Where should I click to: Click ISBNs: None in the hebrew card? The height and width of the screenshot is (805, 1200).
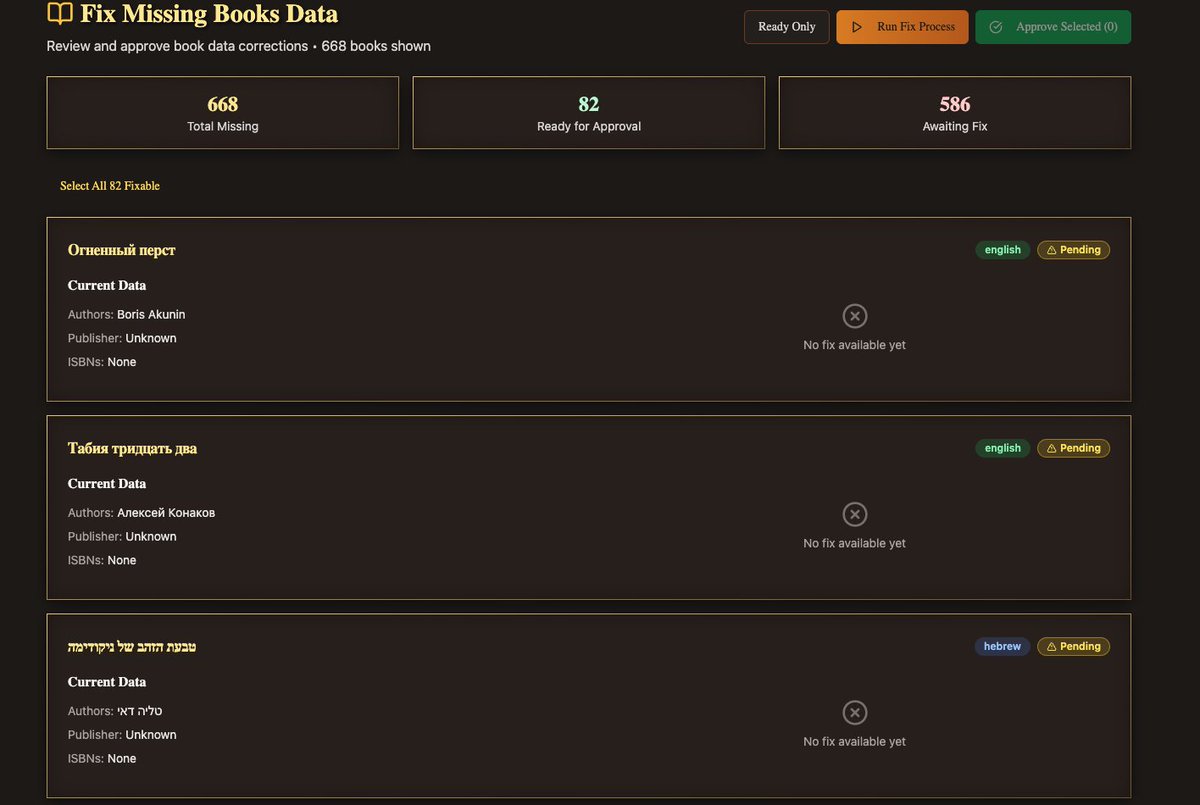click(x=102, y=759)
